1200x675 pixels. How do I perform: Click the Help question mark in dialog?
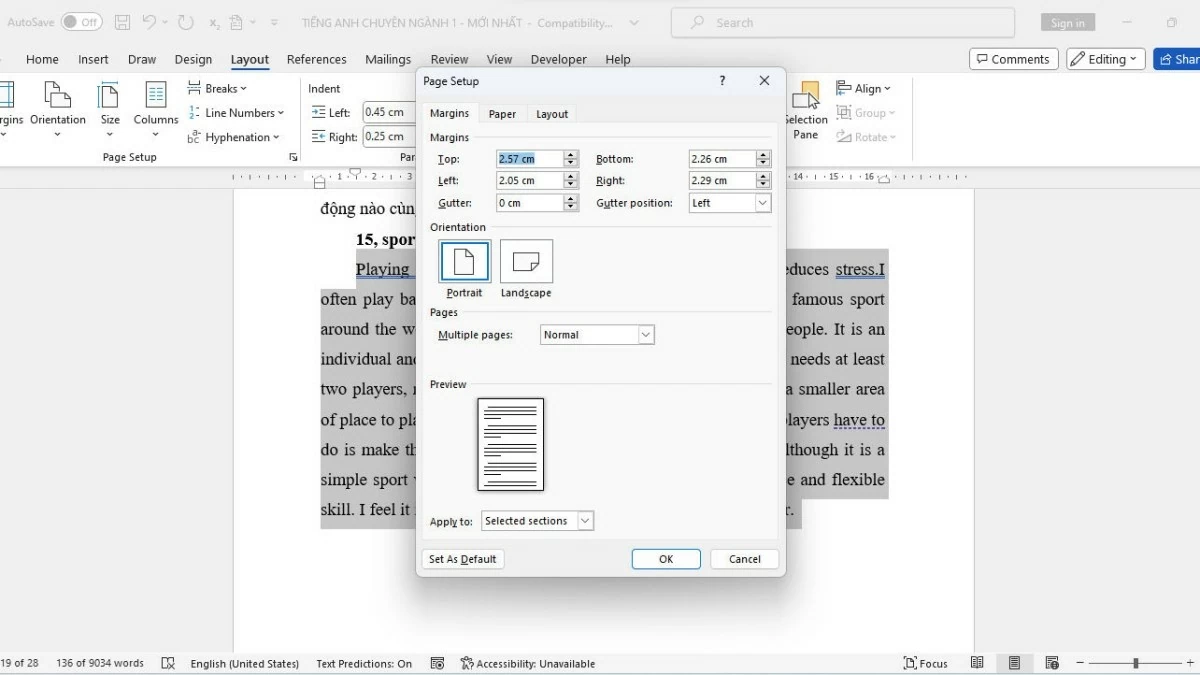click(723, 81)
